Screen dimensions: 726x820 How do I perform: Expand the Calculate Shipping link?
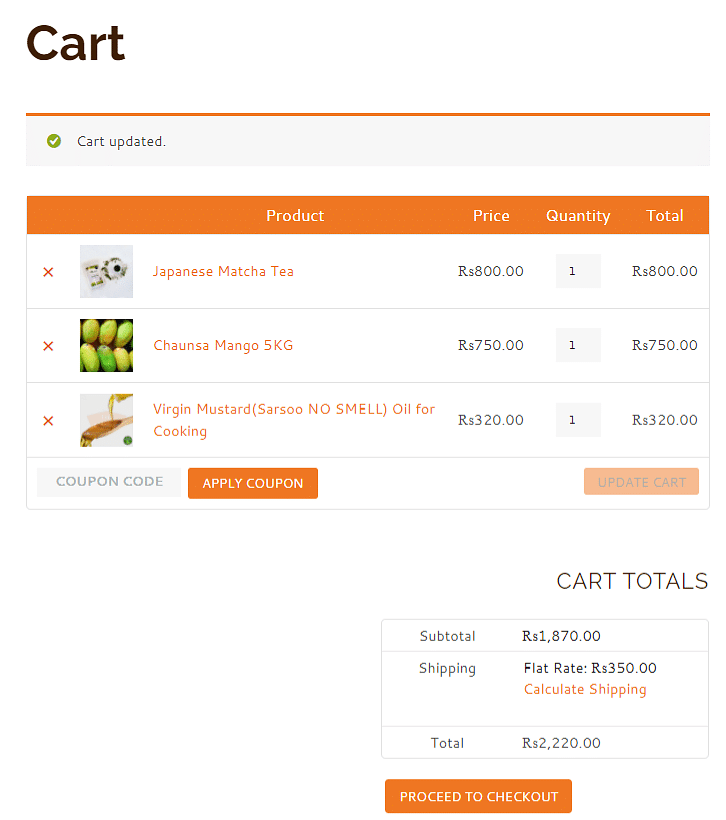click(585, 689)
